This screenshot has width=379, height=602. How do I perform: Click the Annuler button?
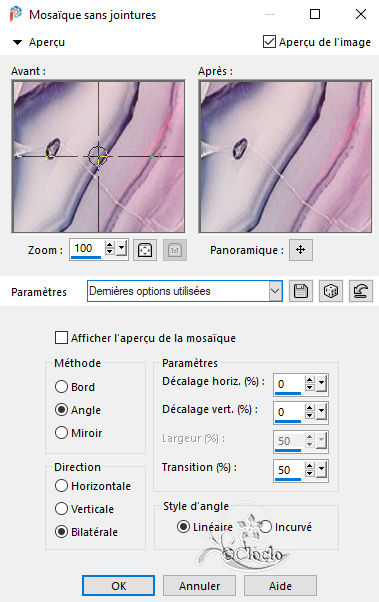[x=199, y=586]
